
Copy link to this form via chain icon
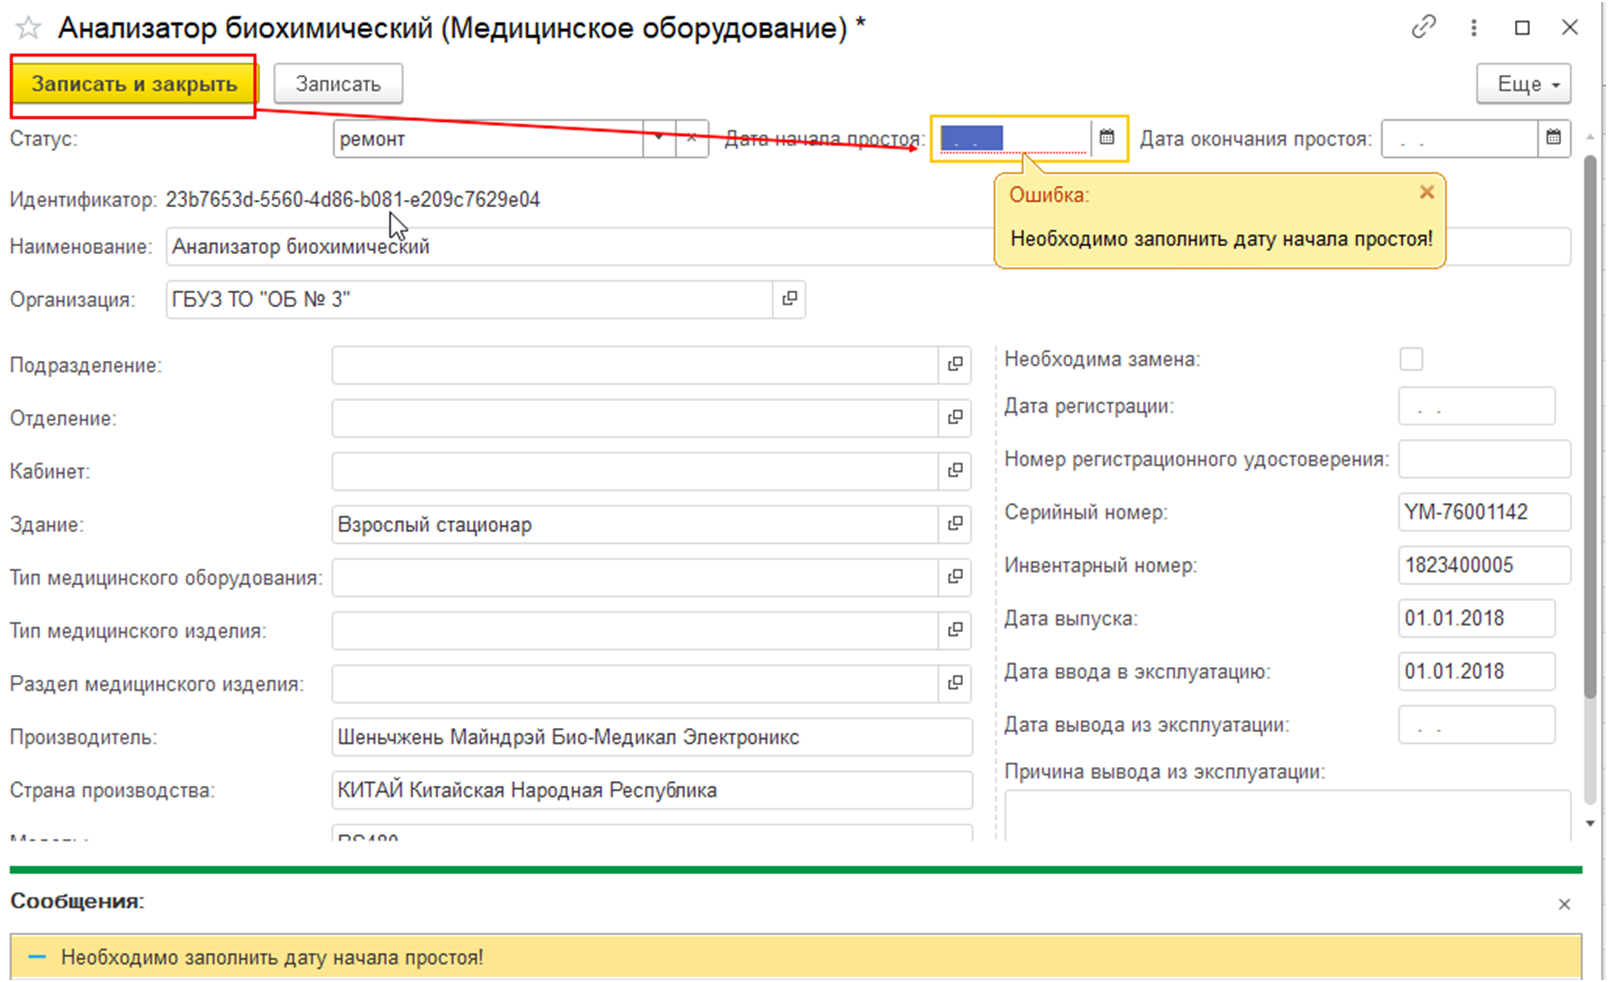(x=1423, y=28)
